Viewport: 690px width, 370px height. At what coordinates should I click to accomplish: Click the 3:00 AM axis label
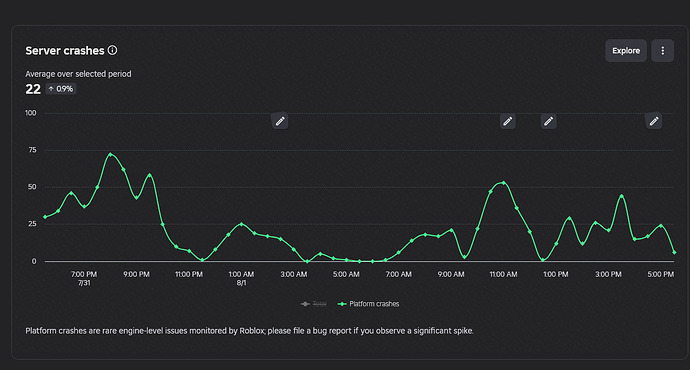click(294, 275)
